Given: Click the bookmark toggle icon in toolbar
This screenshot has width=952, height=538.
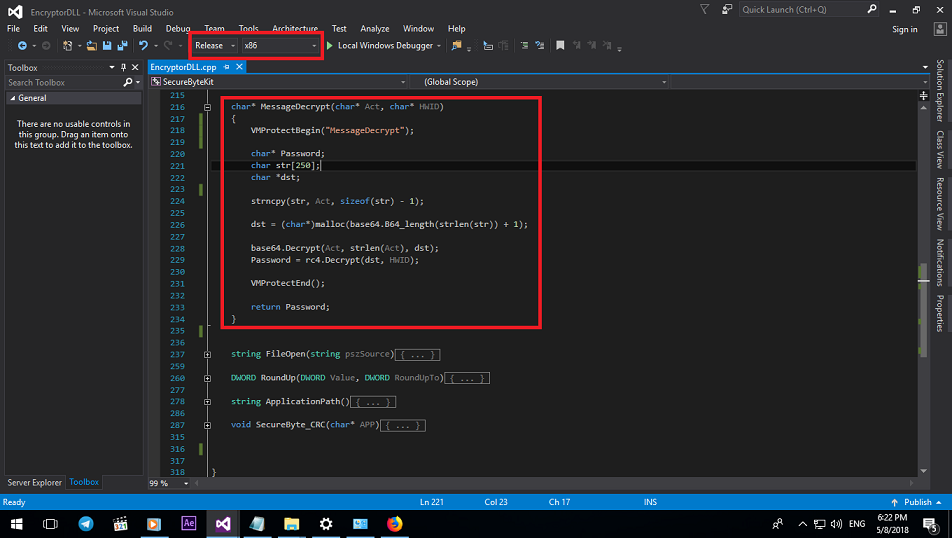Looking at the screenshot, I should pos(560,46).
